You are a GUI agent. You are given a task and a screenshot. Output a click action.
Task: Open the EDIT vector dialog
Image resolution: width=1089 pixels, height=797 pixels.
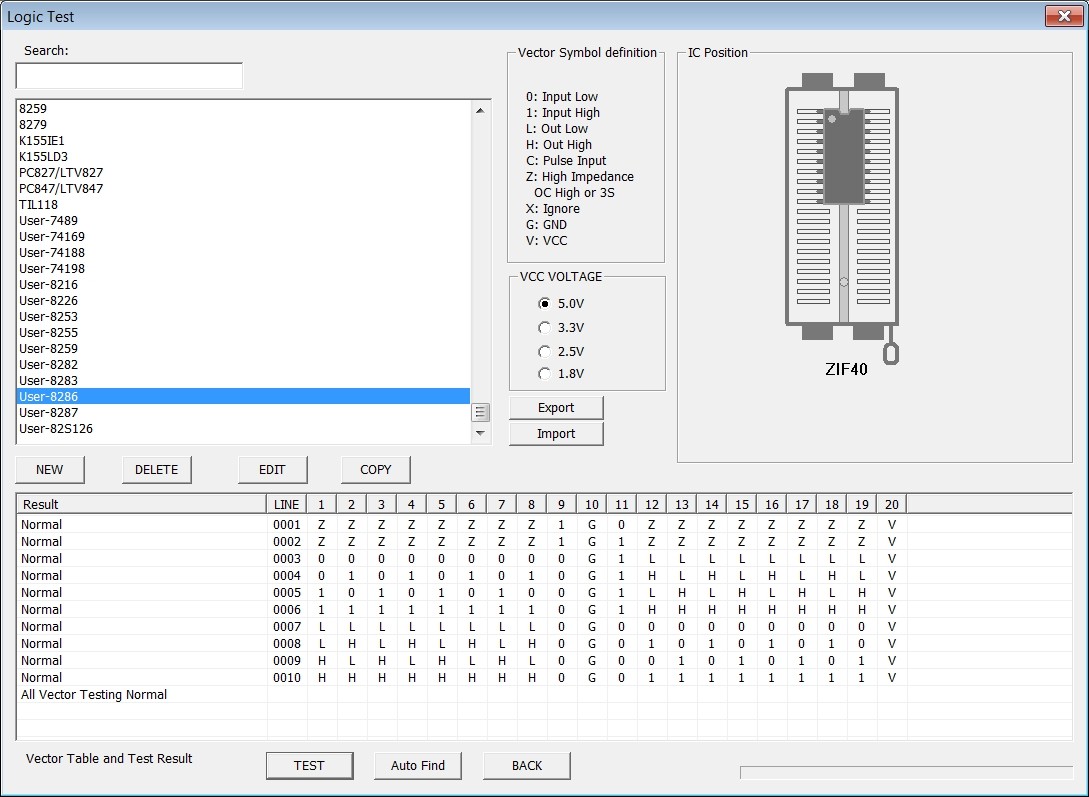pos(272,470)
